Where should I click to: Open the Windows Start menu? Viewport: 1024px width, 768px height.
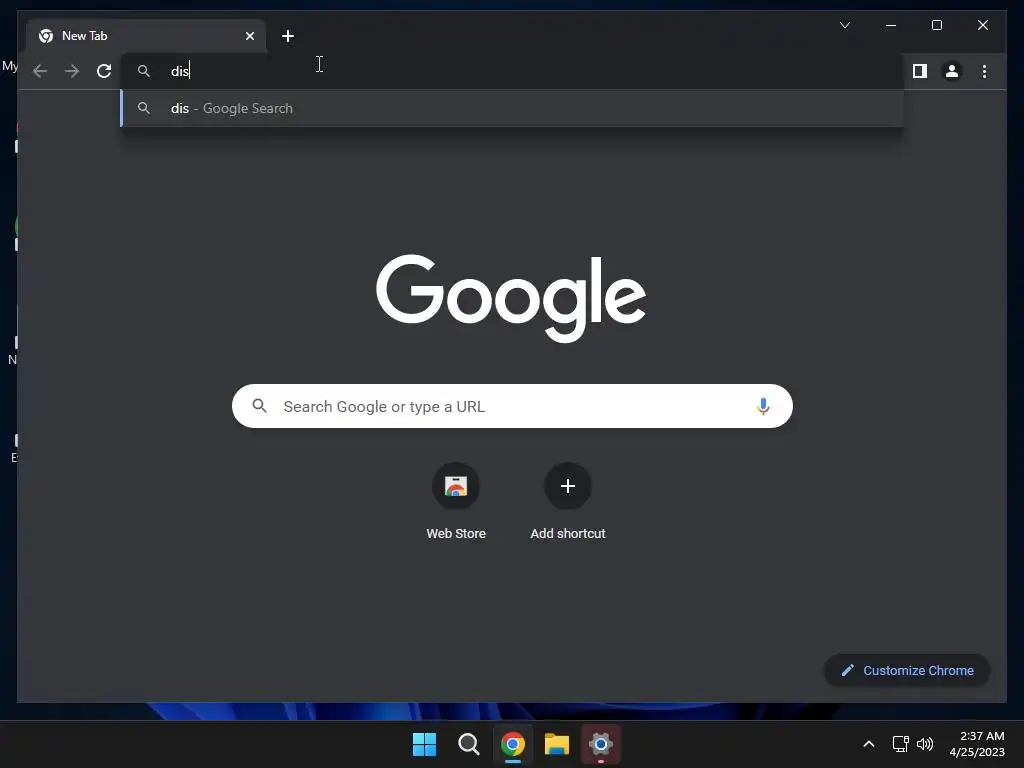pyautogui.click(x=424, y=744)
